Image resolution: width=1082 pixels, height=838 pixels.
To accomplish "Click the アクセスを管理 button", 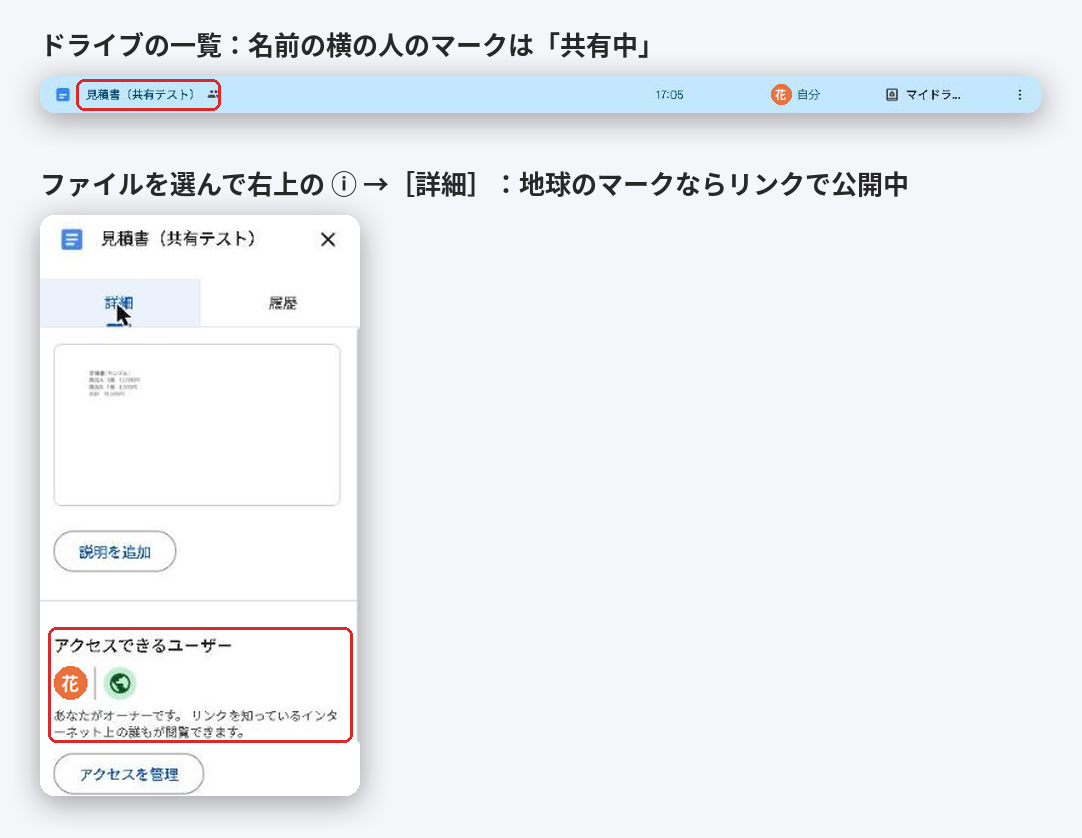I will click(x=129, y=774).
